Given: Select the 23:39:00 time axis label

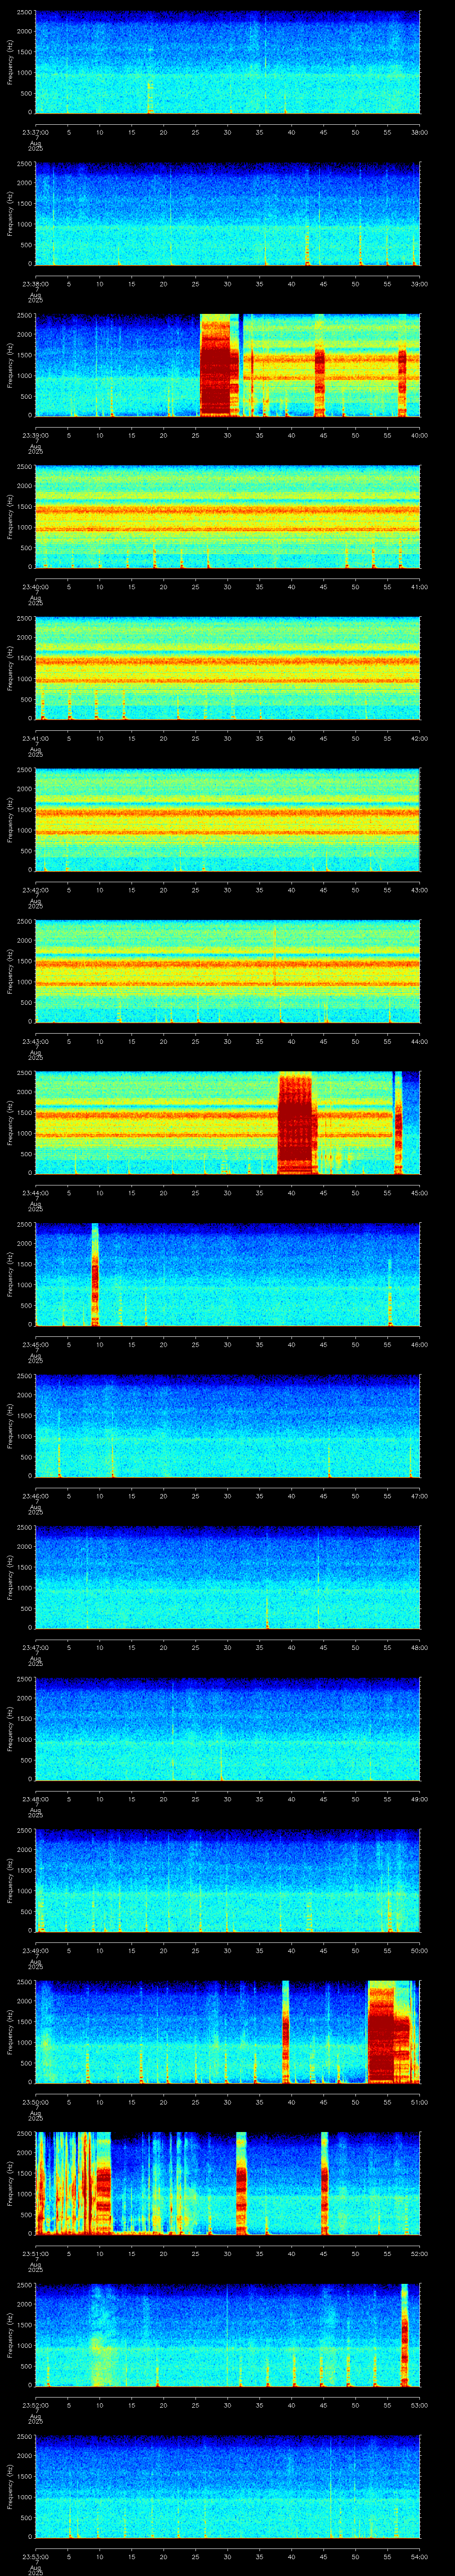Looking at the screenshot, I should (x=35, y=435).
